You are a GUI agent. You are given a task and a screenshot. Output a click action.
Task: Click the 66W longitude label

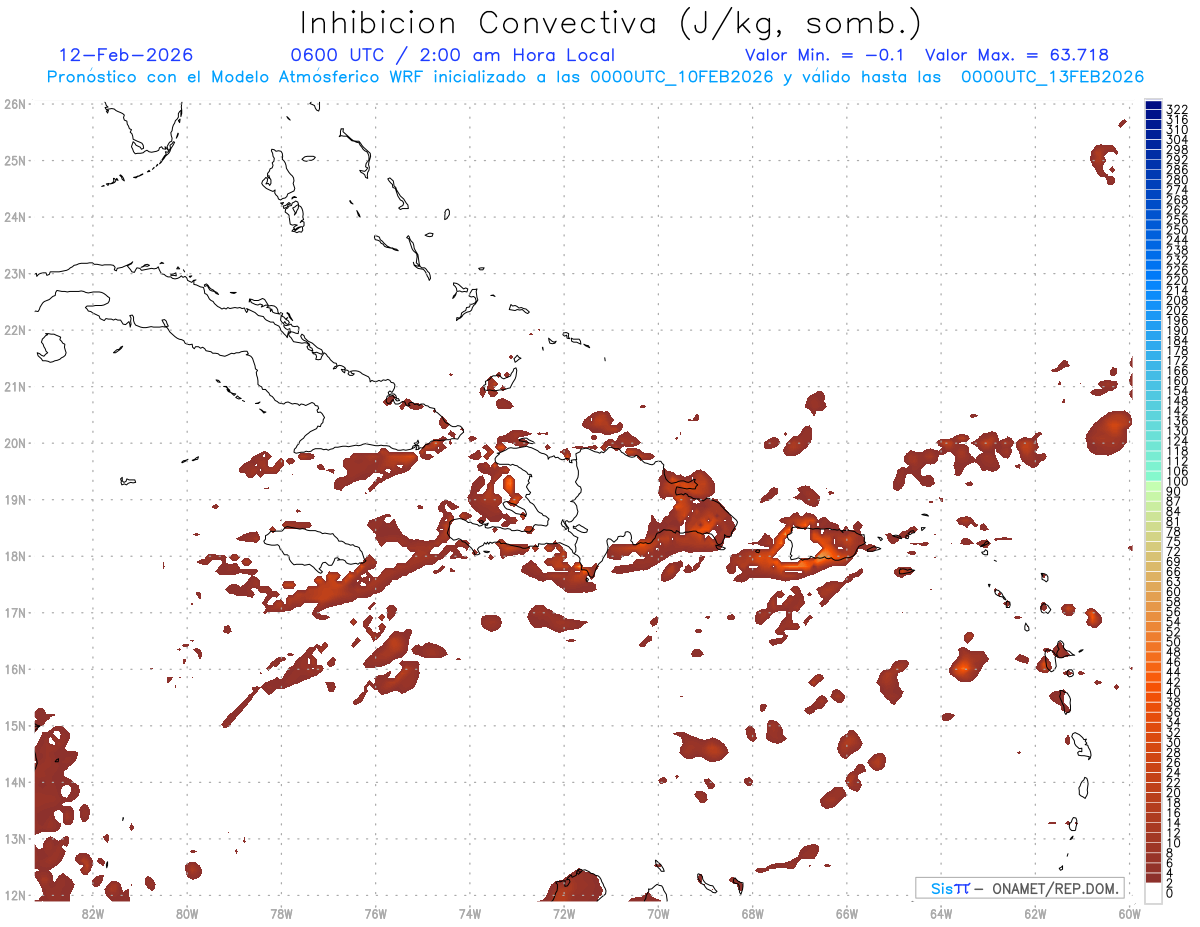click(x=847, y=913)
